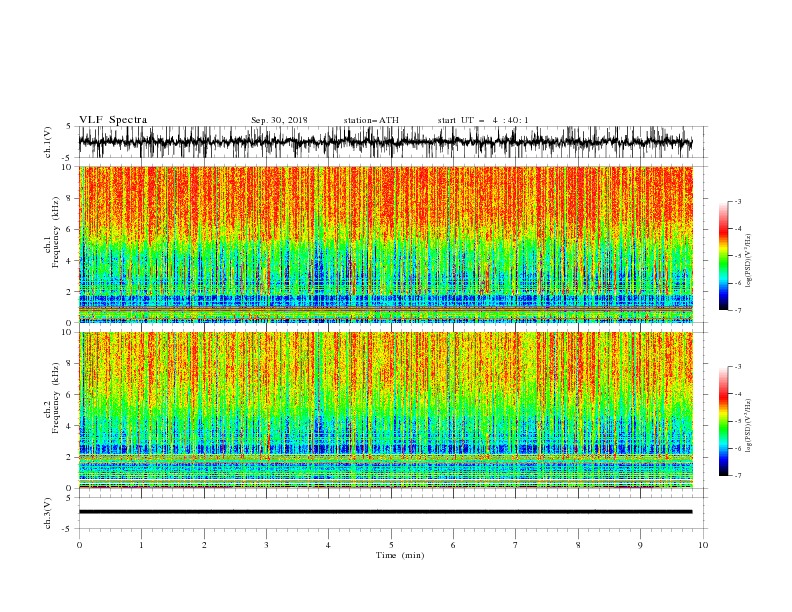Select the "Time (min)" x-axis label
This screenshot has width=792, height=612.
(400, 555)
